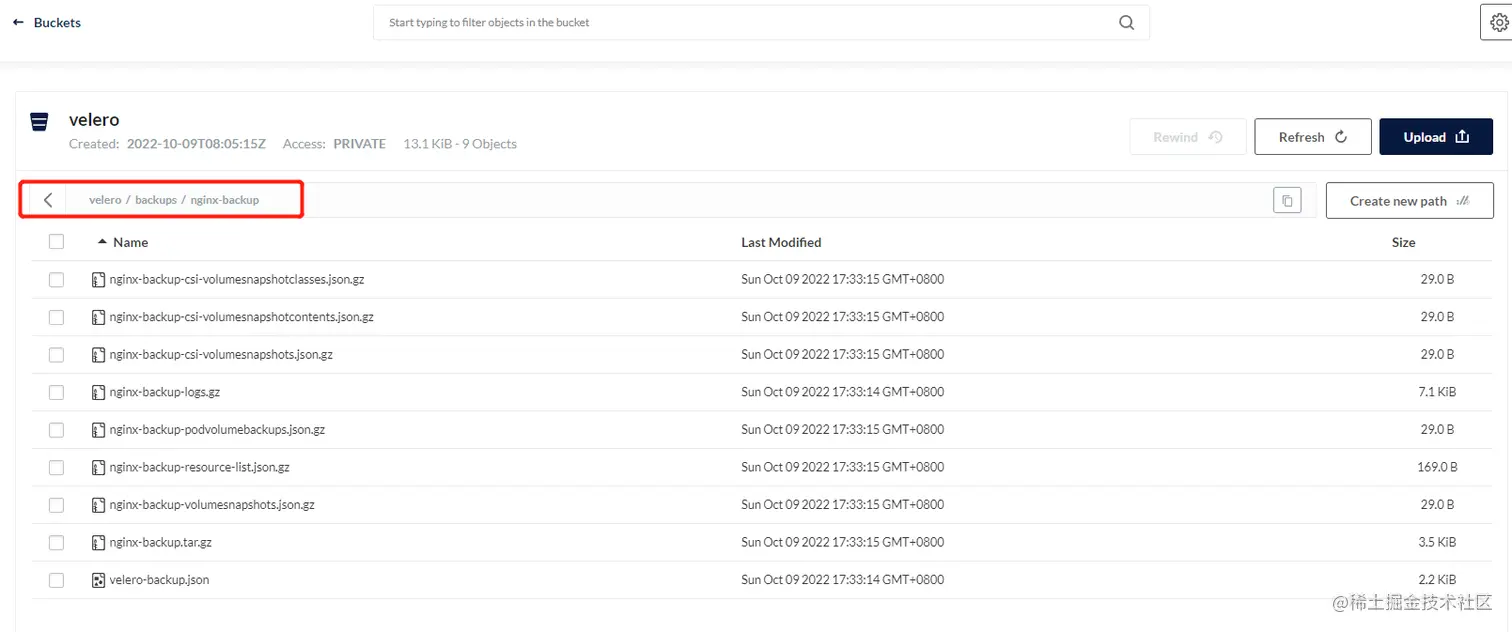Check nginx-backup-resource-list.json.gz checkbox
This screenshot has height=632, width=1512.
click(x=56, y=467)
